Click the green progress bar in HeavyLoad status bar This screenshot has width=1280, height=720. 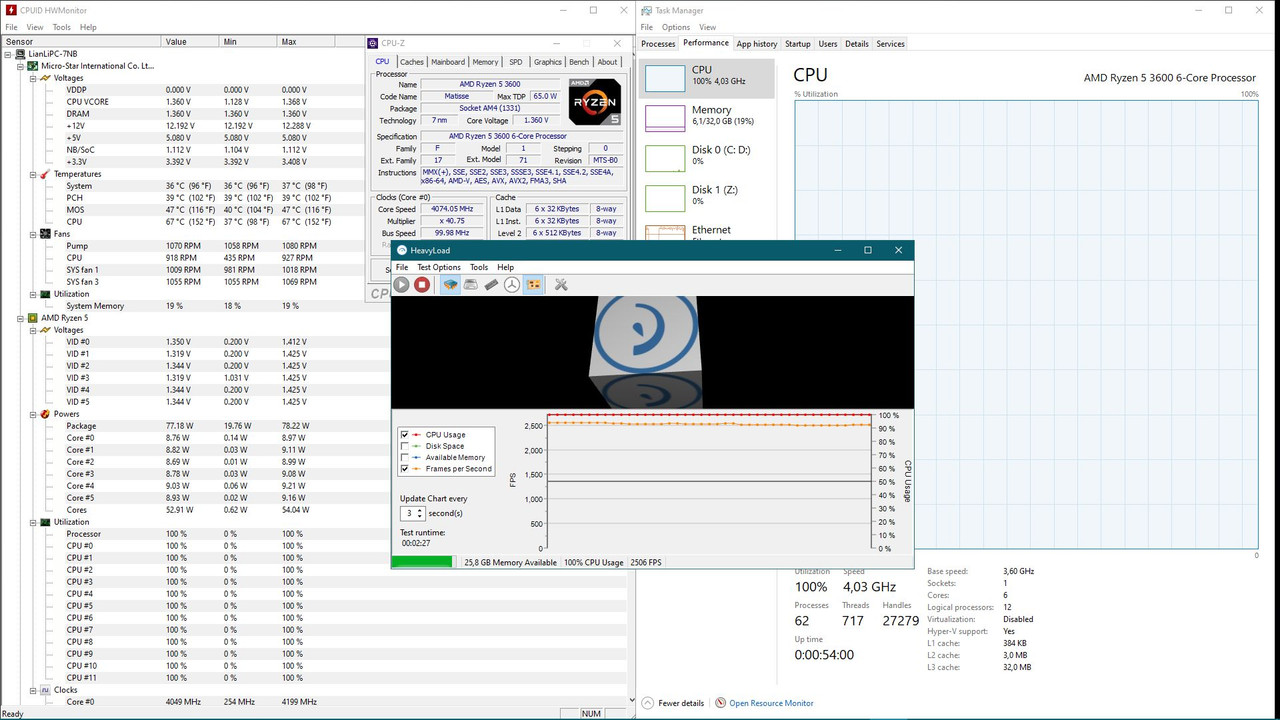pos(422,562)
